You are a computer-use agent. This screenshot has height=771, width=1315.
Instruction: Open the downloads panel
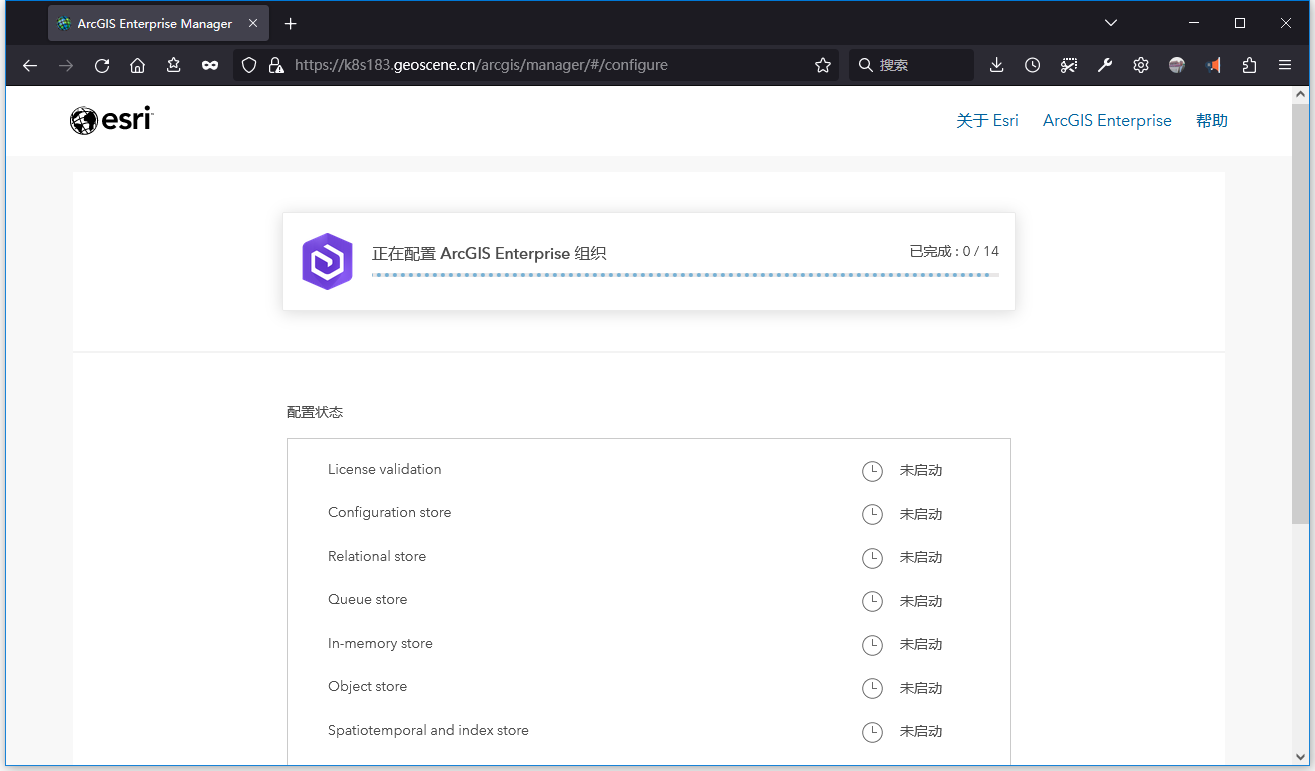[x=996, y=65]
